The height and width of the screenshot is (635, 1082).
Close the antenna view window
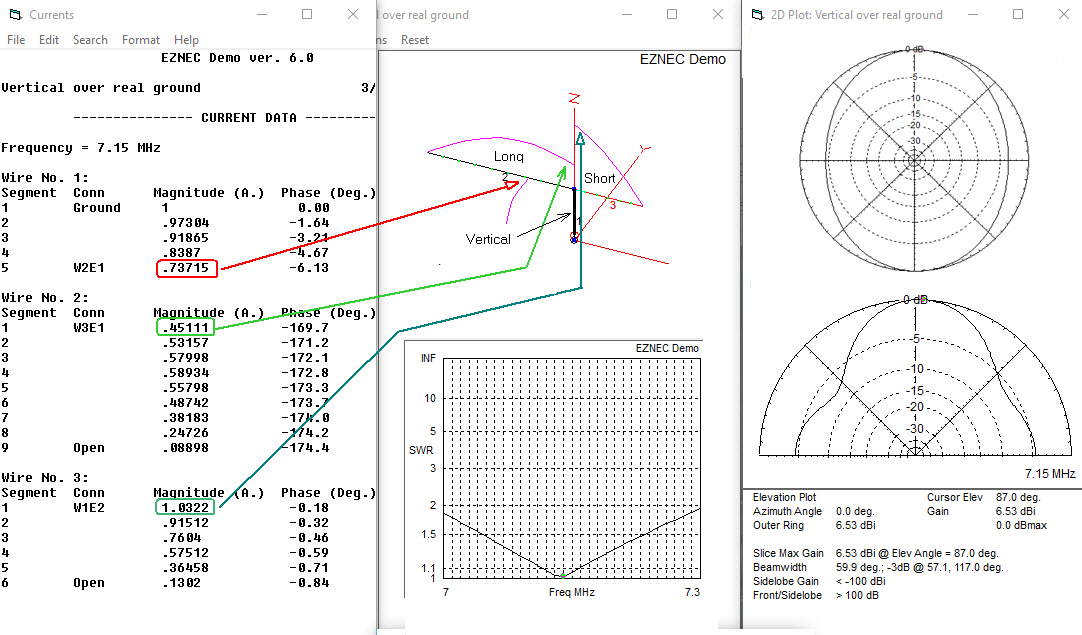(x=718, y=15)
